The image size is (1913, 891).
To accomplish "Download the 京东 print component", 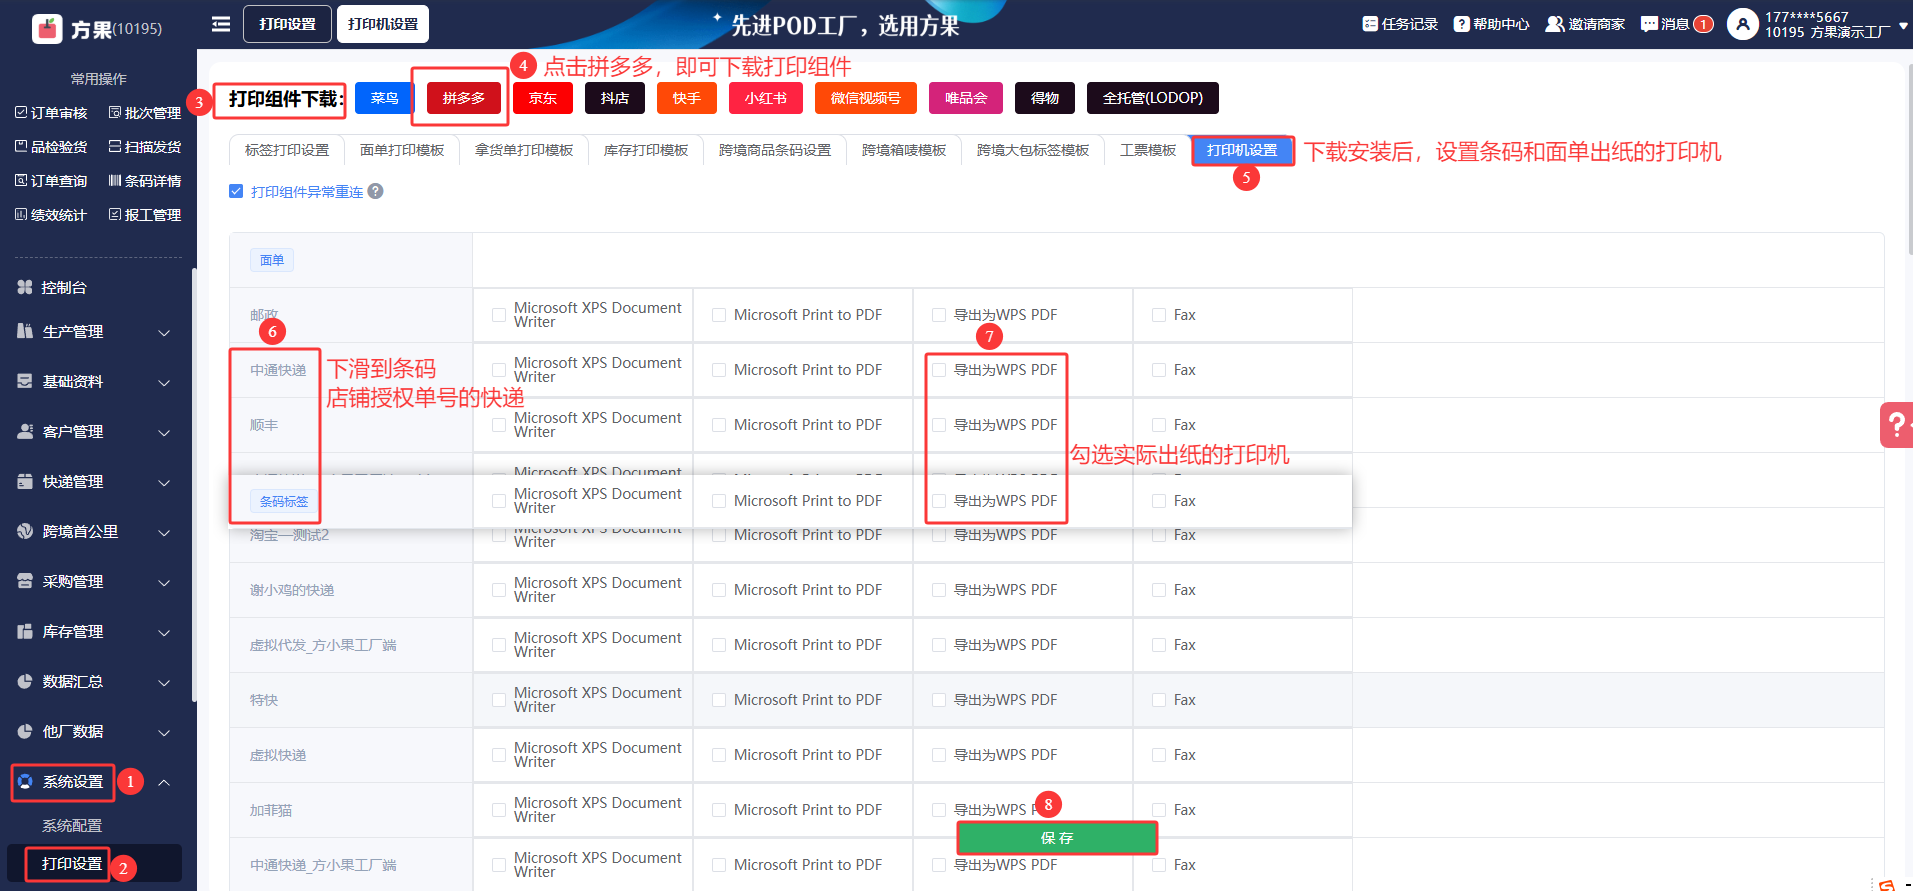I will [543, 98].
